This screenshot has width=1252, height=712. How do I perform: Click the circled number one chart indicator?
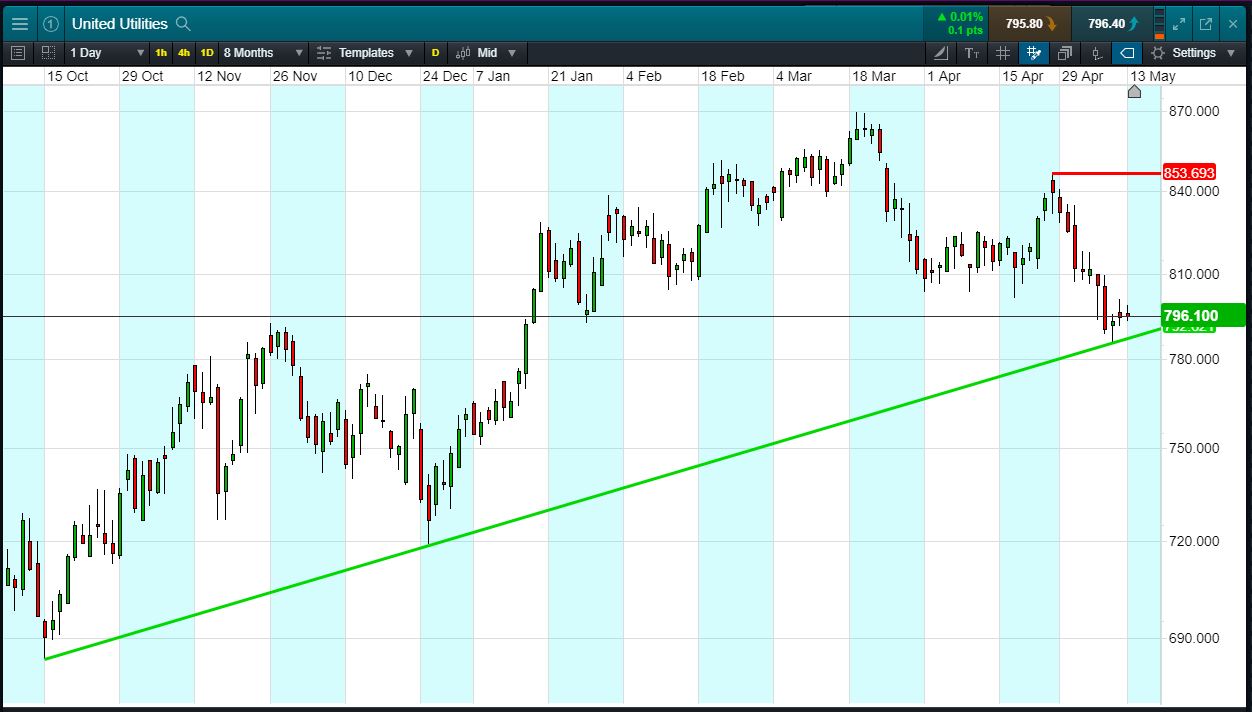click(x=51, y=24)
